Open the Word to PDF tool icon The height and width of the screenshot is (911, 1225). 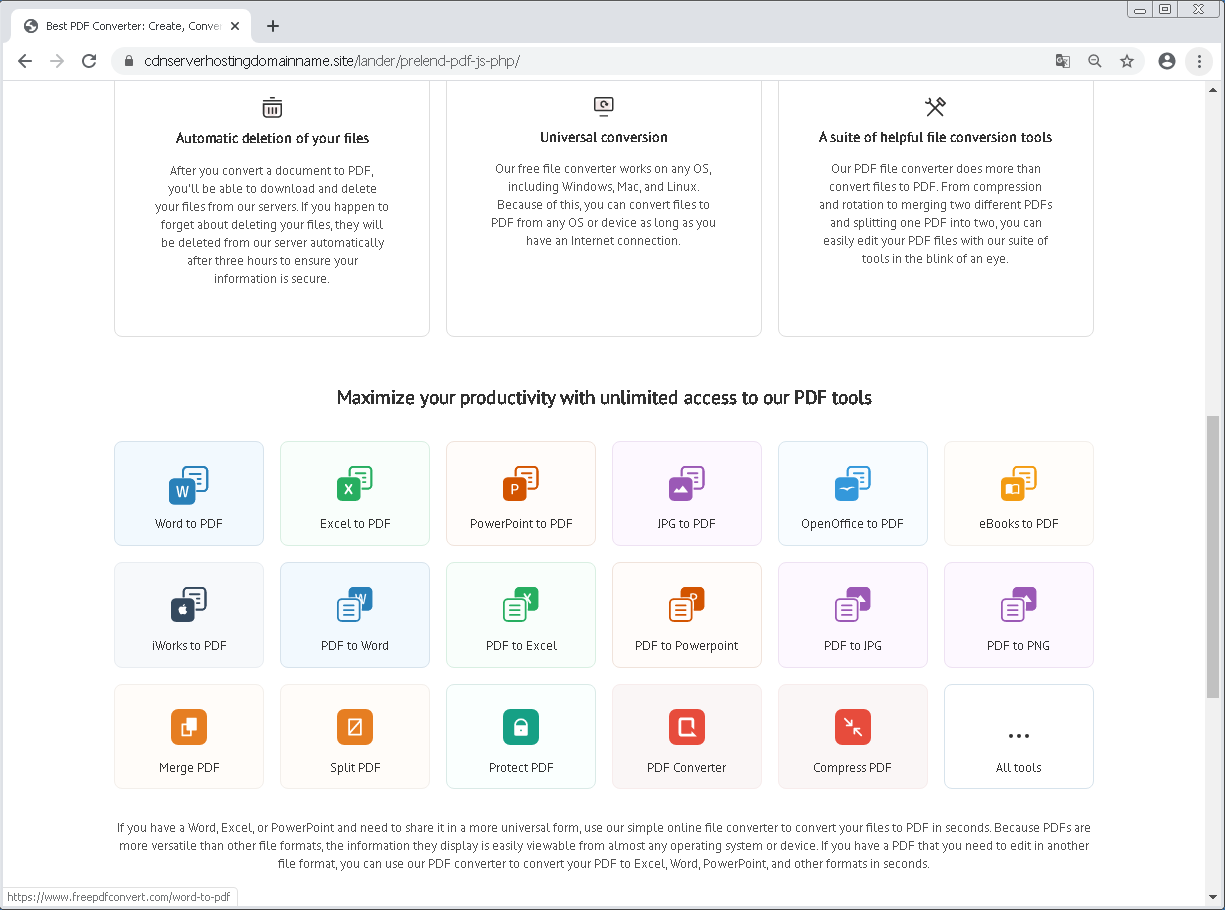[189, 484]
